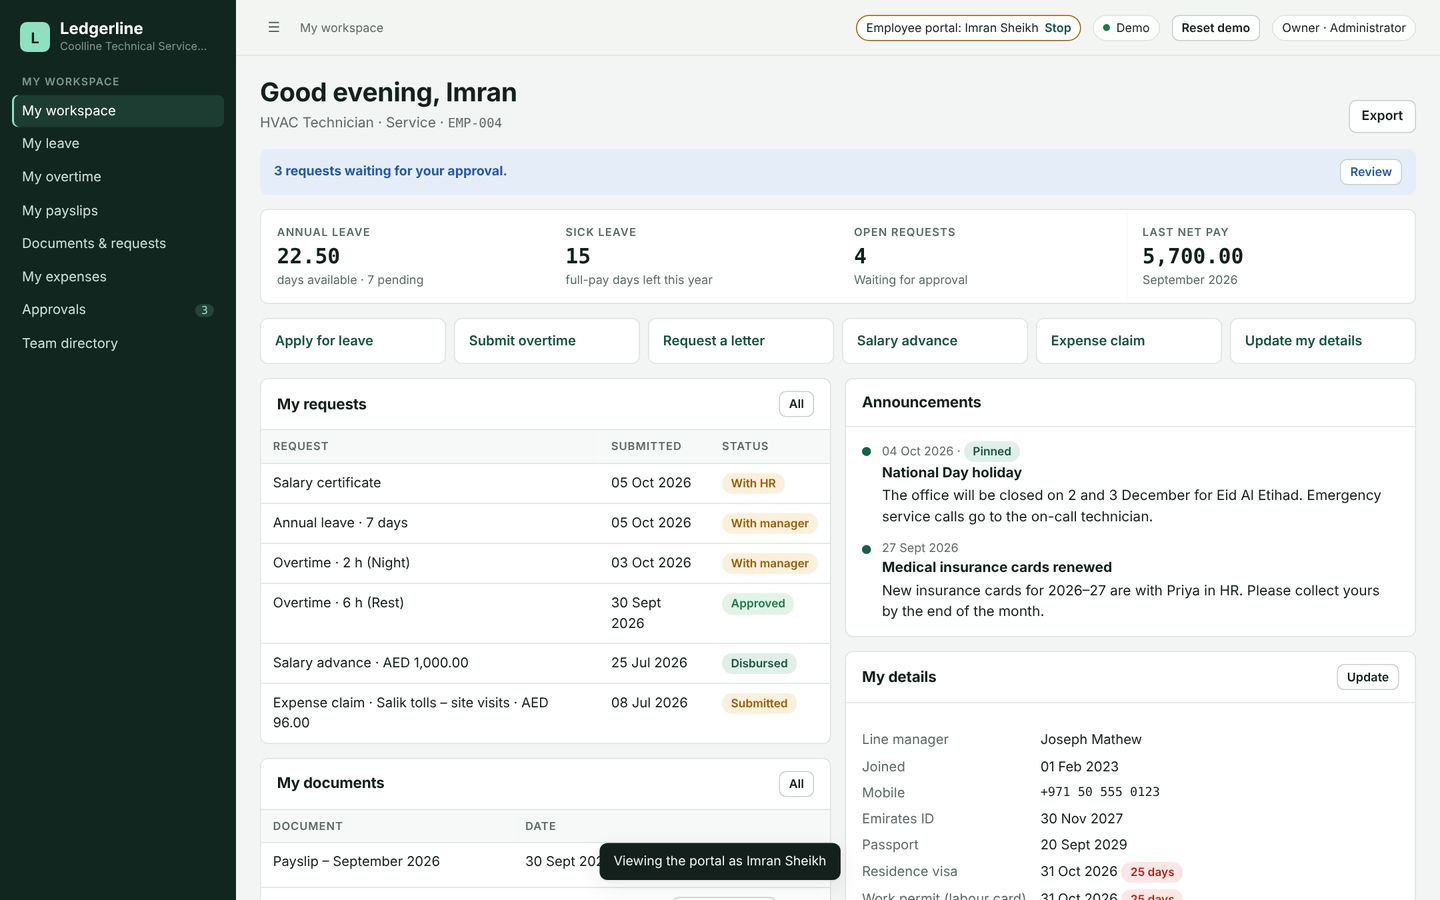Open the Overtime · 6 h (Rest) row

pos(545,613)
